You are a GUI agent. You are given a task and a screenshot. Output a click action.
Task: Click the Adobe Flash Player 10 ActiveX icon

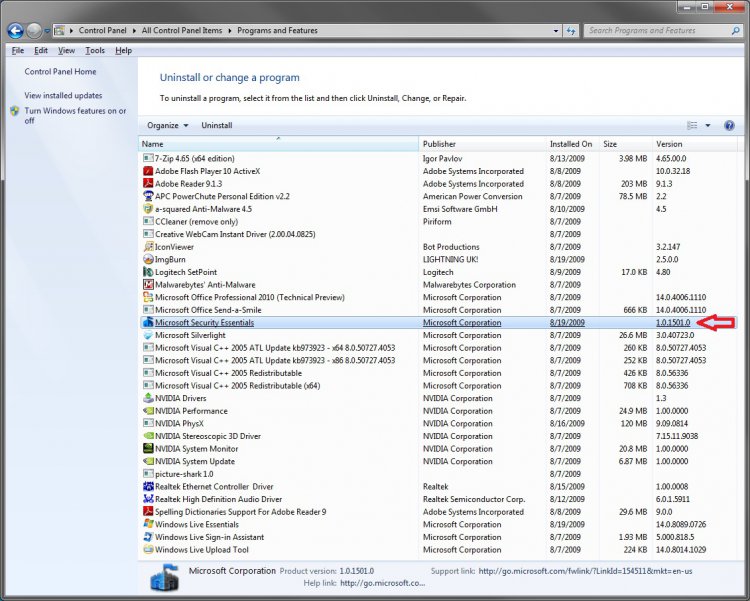(148, 171)
